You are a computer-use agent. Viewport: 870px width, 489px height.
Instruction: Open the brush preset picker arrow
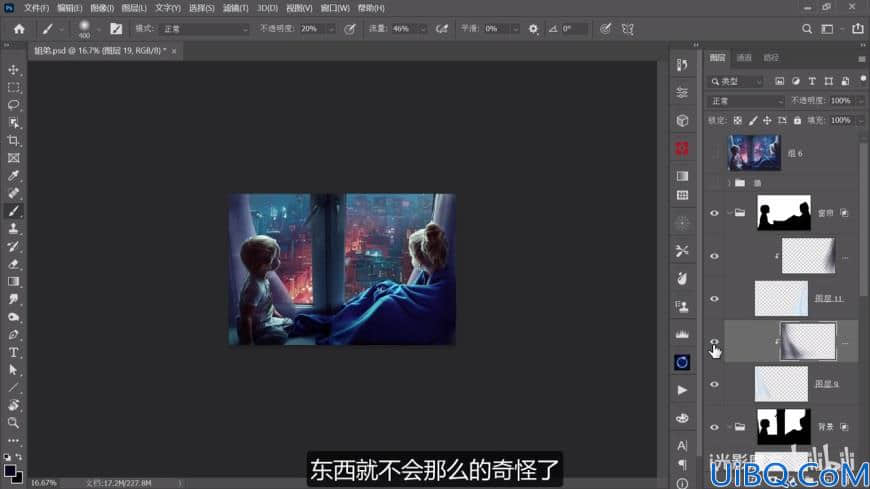(x=98, y=29)
